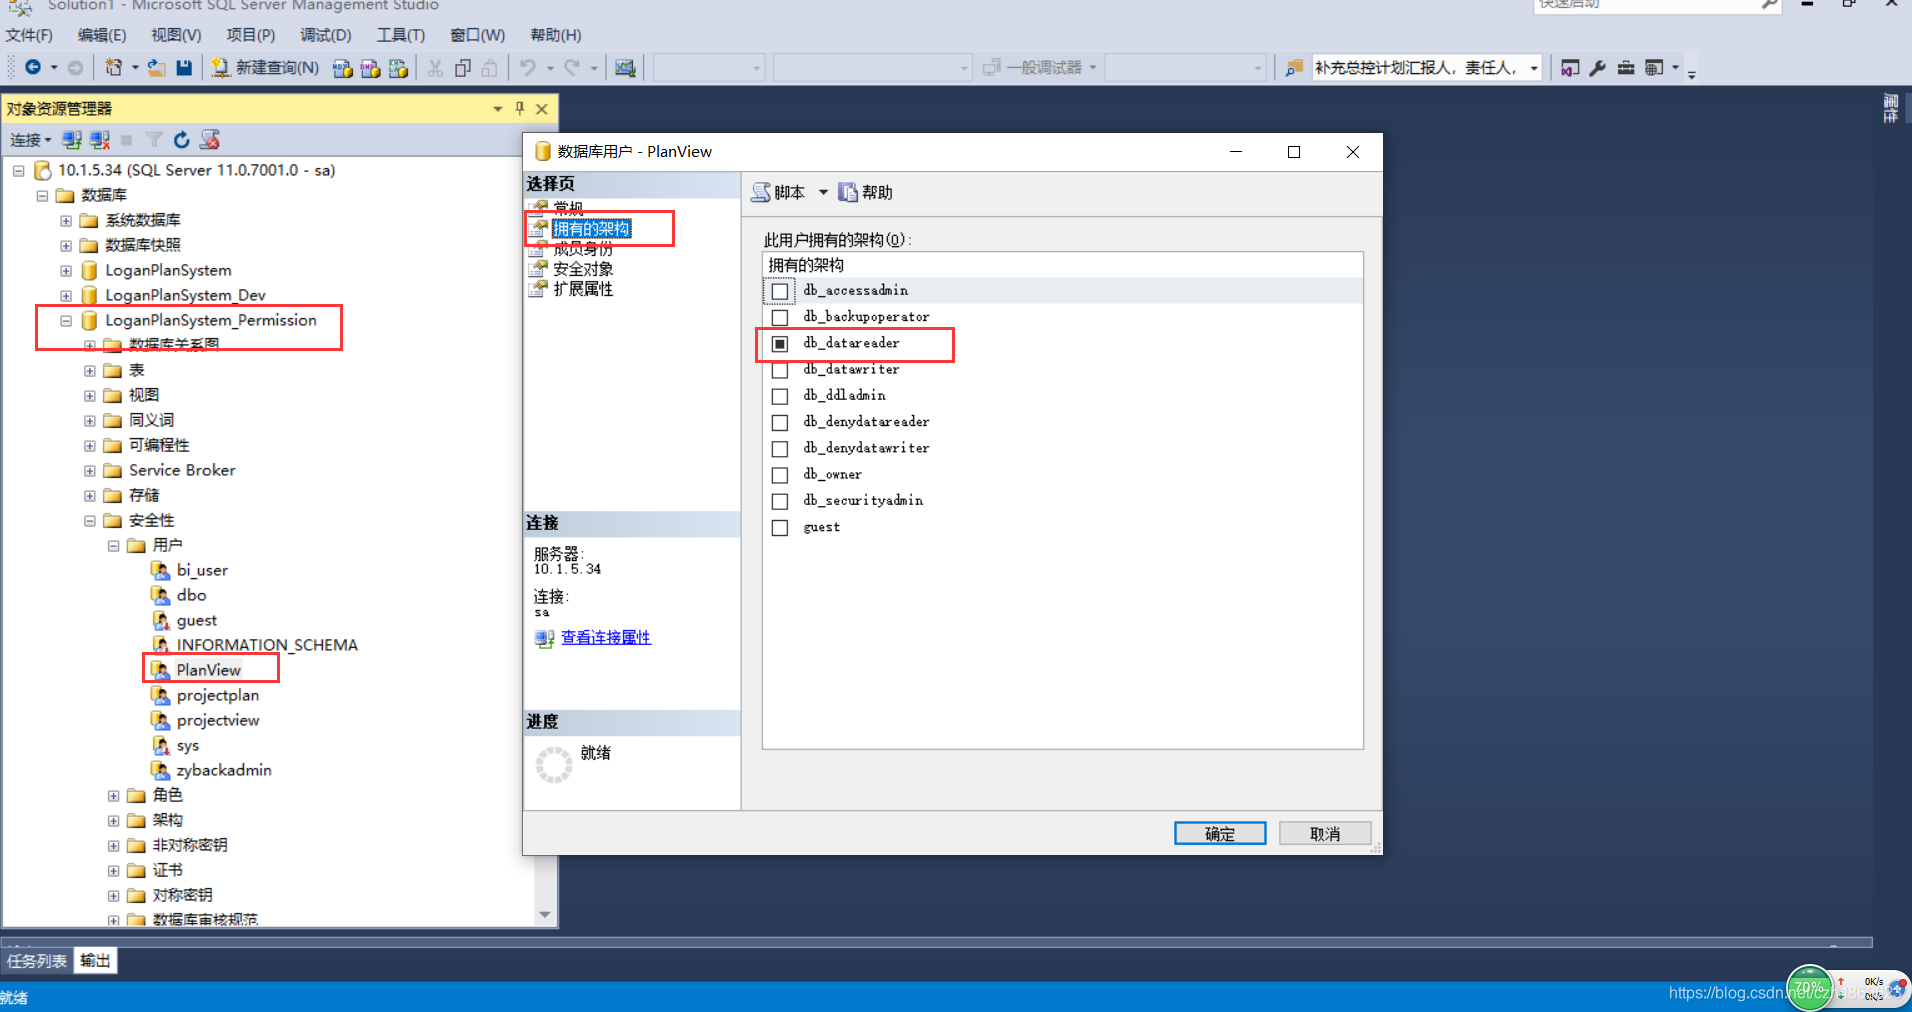Open the toolbox icon in toolbar
1912x1012 pixels.
click(x=1626, y=67)
